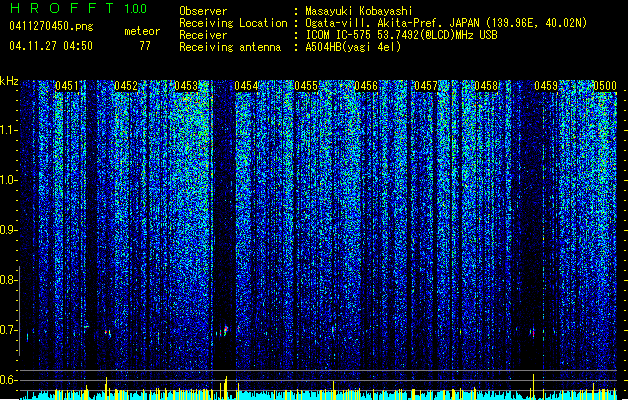Click the 0456 time marker
629x400 pixels.
point(366,86)
